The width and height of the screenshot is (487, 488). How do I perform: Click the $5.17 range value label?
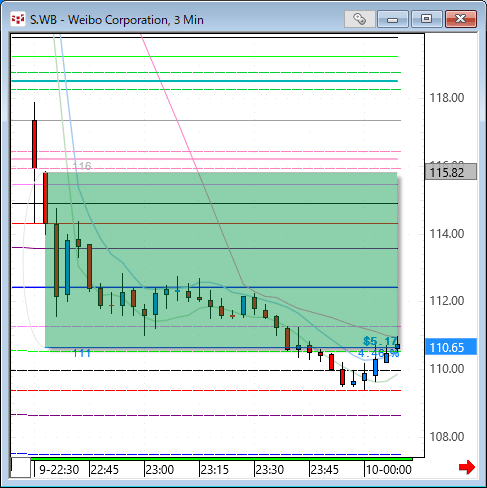tap(380, 341)
